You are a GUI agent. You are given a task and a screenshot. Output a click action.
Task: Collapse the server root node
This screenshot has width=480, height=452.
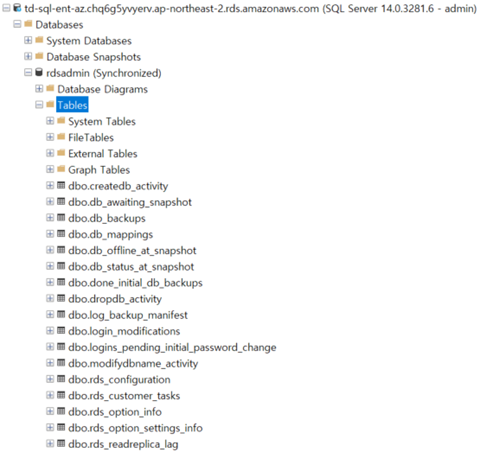tap(6, 8)
